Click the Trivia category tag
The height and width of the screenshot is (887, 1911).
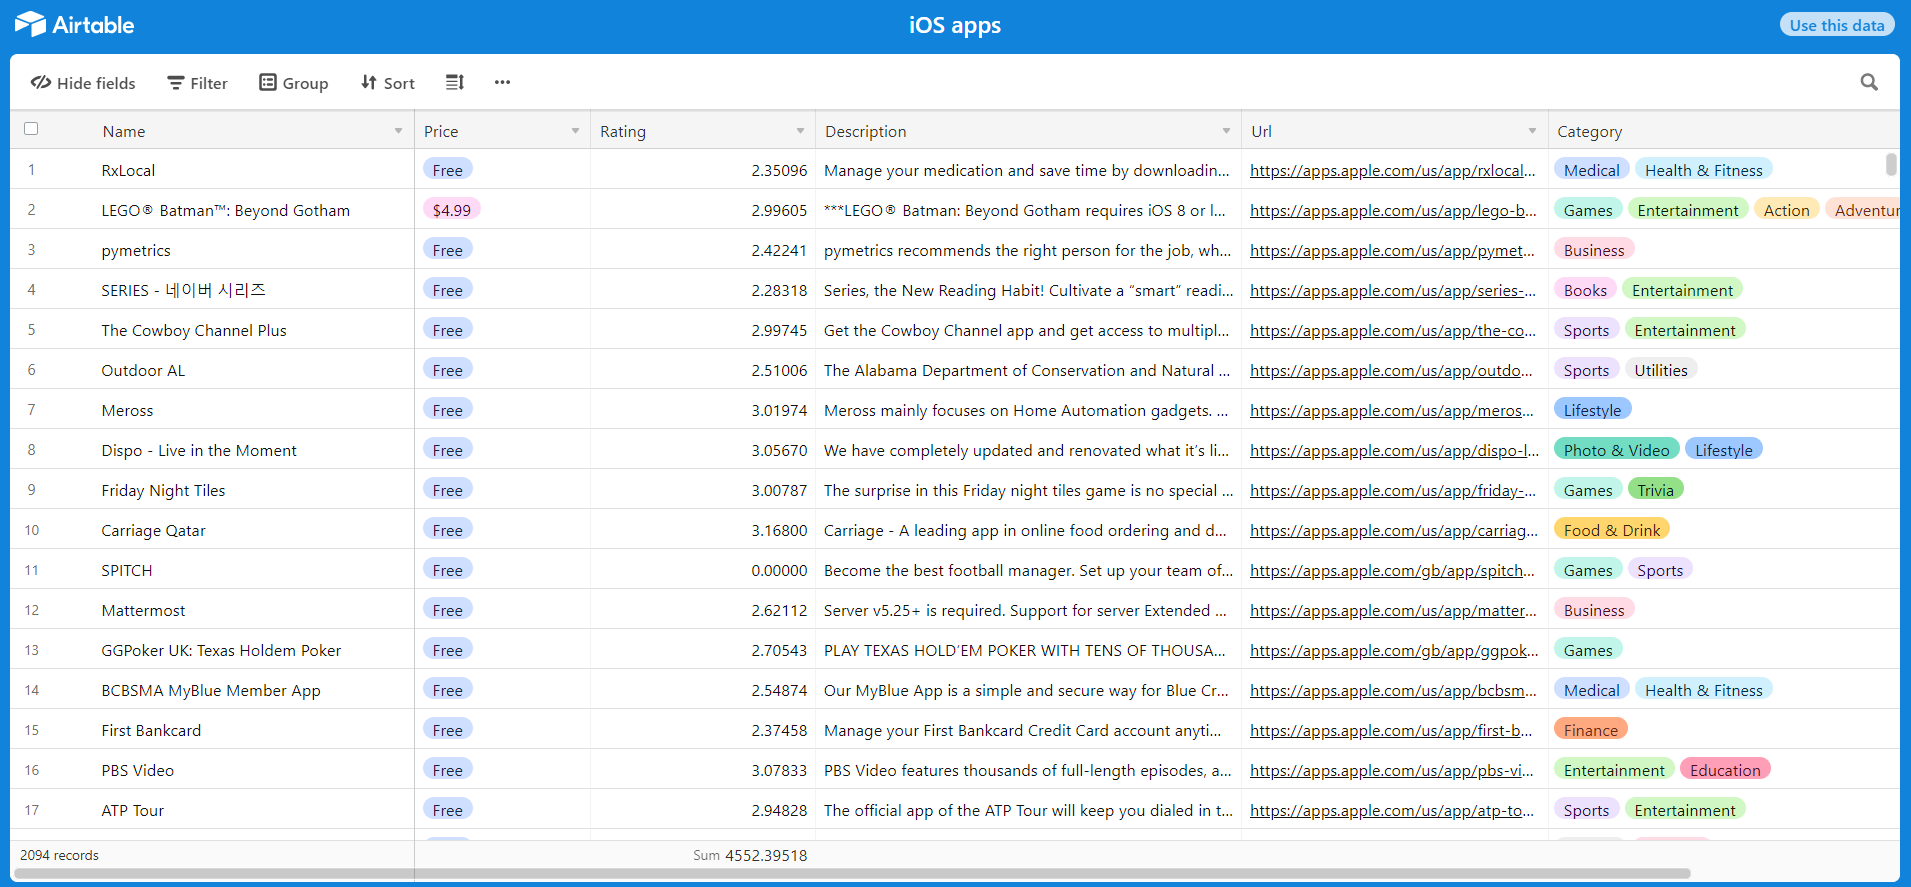[x=1655, y=490]
